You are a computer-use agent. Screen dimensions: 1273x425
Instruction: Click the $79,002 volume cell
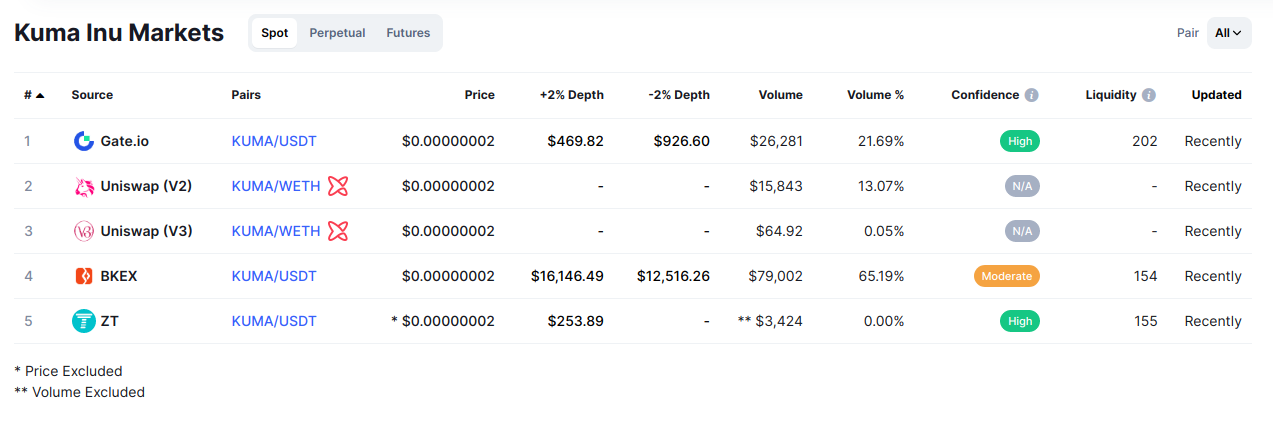pos(776,276)
